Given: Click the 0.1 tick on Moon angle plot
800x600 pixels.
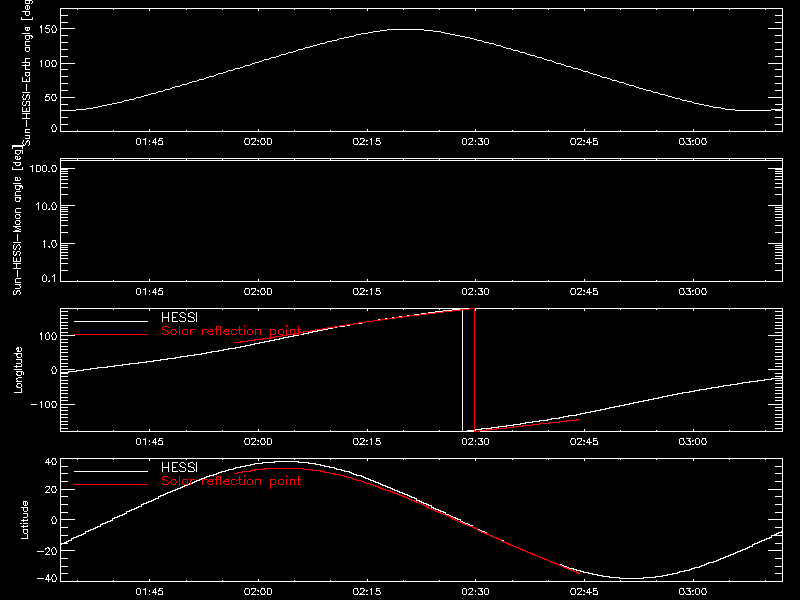Looking at the screenshot, I should point(49,278).
